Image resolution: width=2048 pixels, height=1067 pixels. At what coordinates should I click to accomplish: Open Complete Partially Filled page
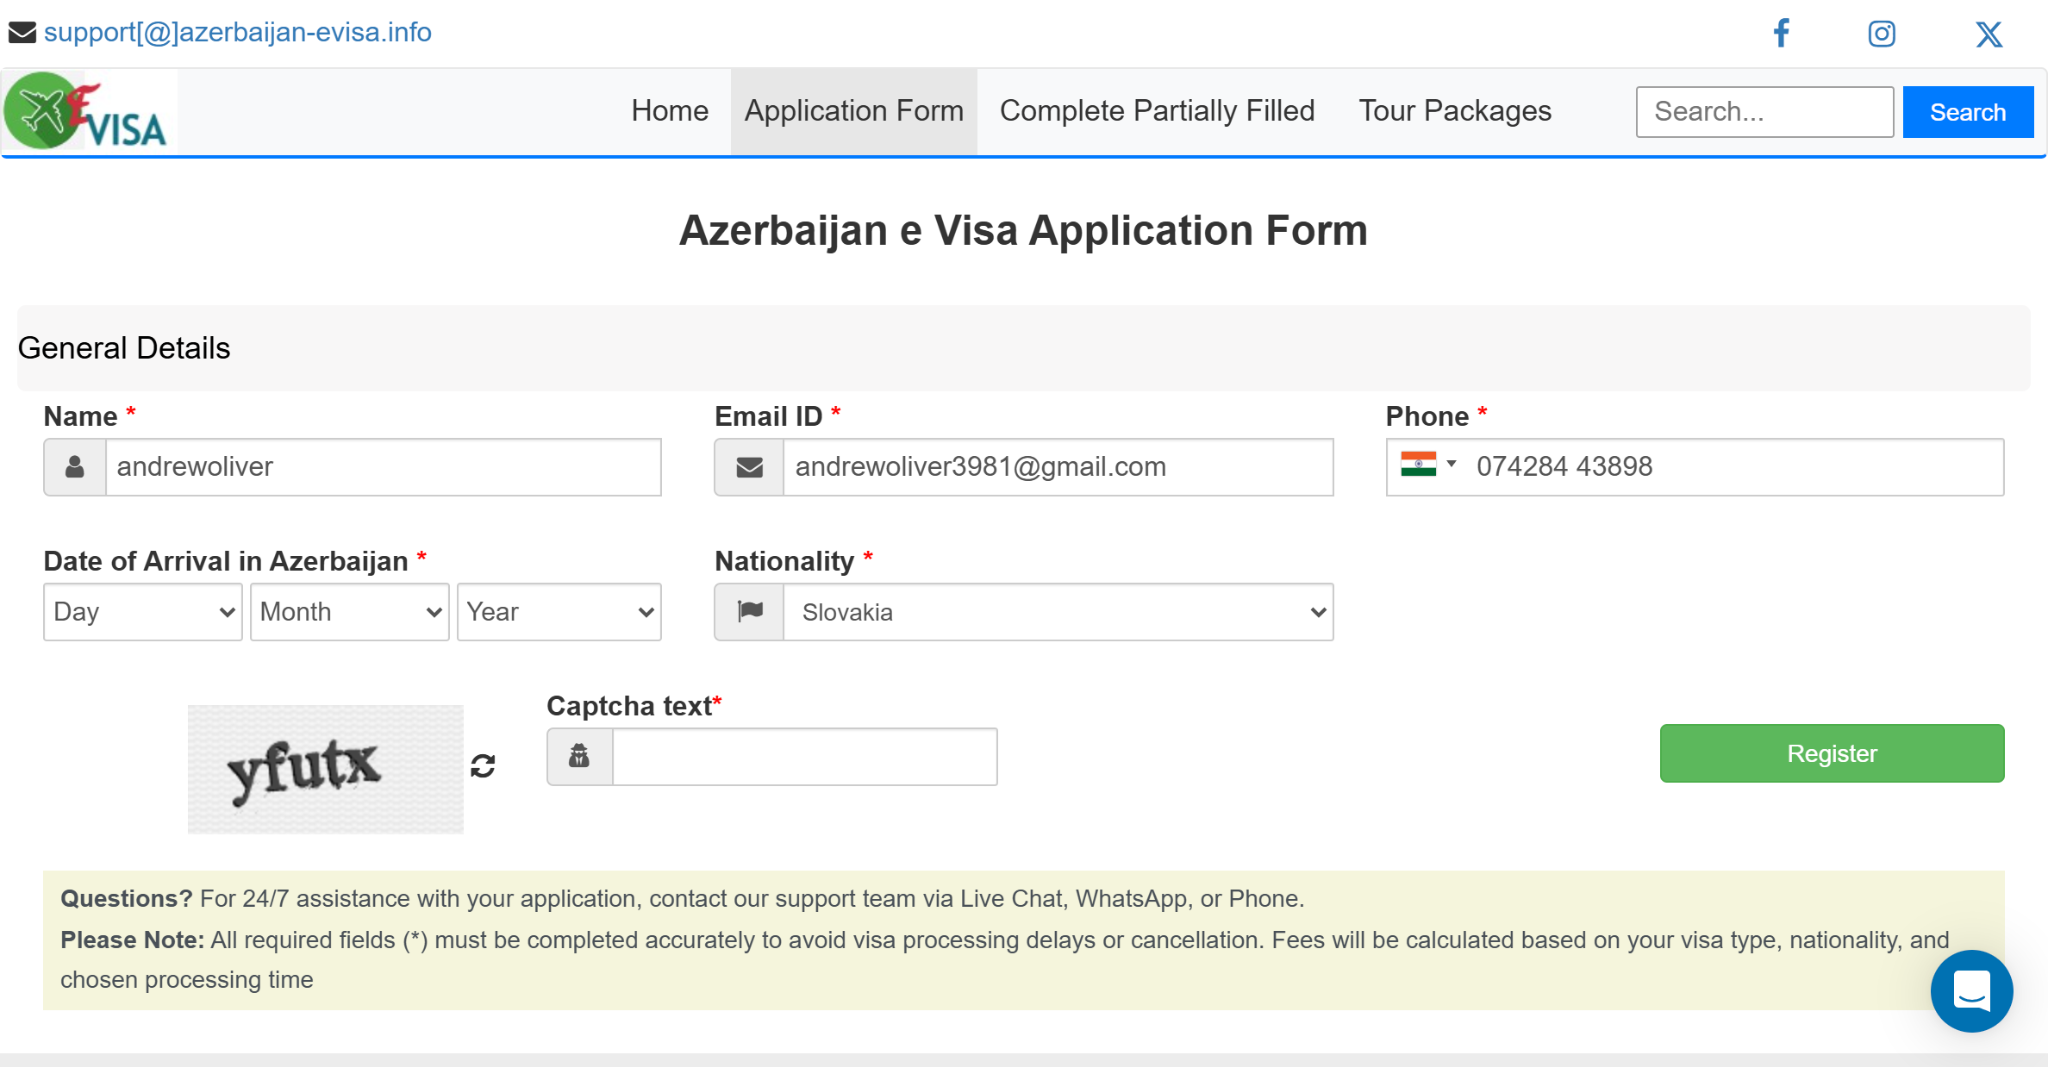tap(1157, 111)
